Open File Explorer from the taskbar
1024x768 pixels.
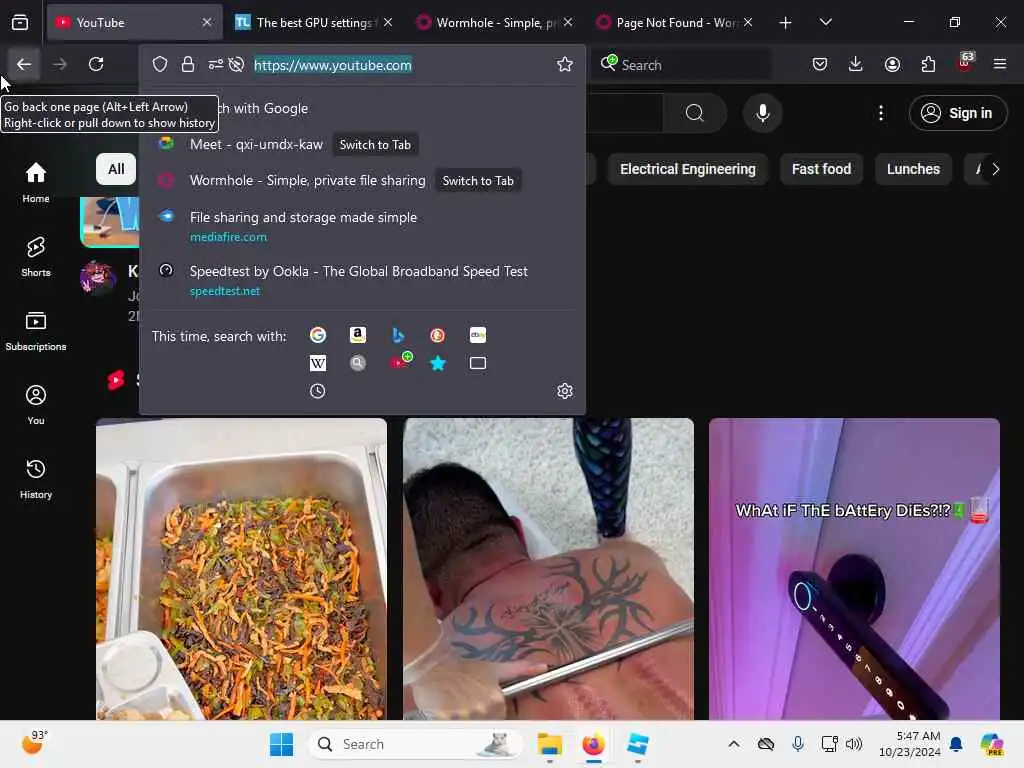(550, 744)
